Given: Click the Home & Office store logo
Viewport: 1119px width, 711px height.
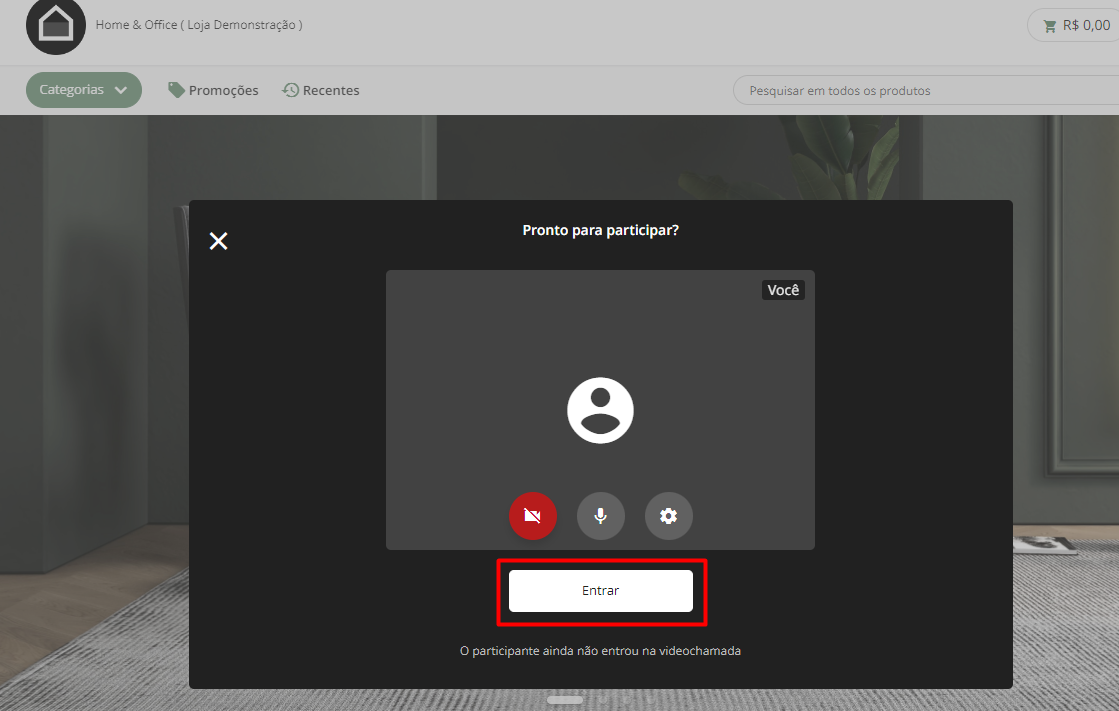Looking at the screenshot, I should (x=56, y=25).
